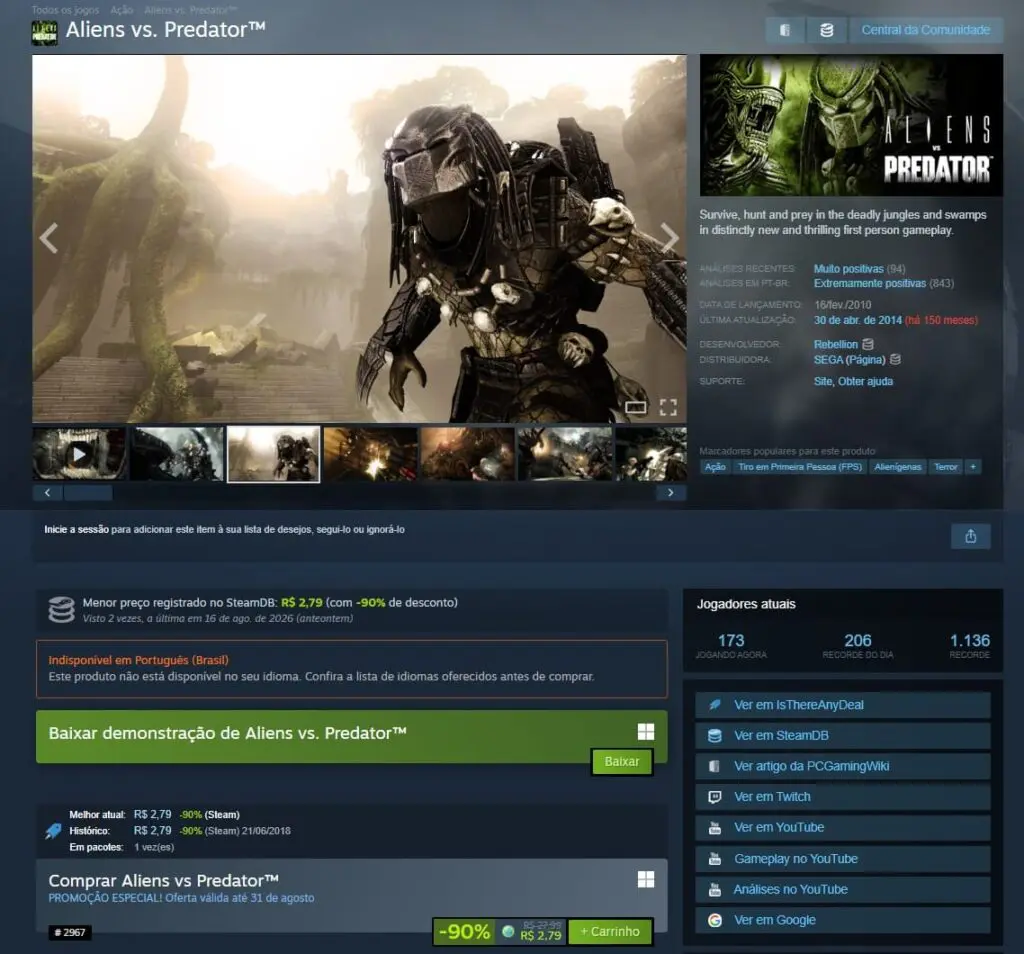Image resolution: width=1024 pixels, height=954 pixels.
Task: Open SteamDB icon button in header
Action: [x=826, y=30]
